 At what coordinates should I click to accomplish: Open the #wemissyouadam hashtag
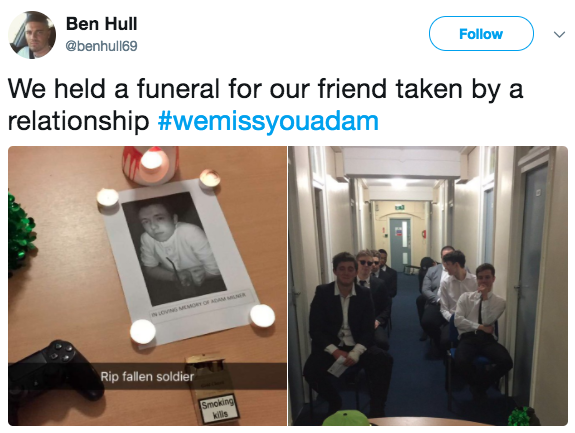click(x=268, y=121)
